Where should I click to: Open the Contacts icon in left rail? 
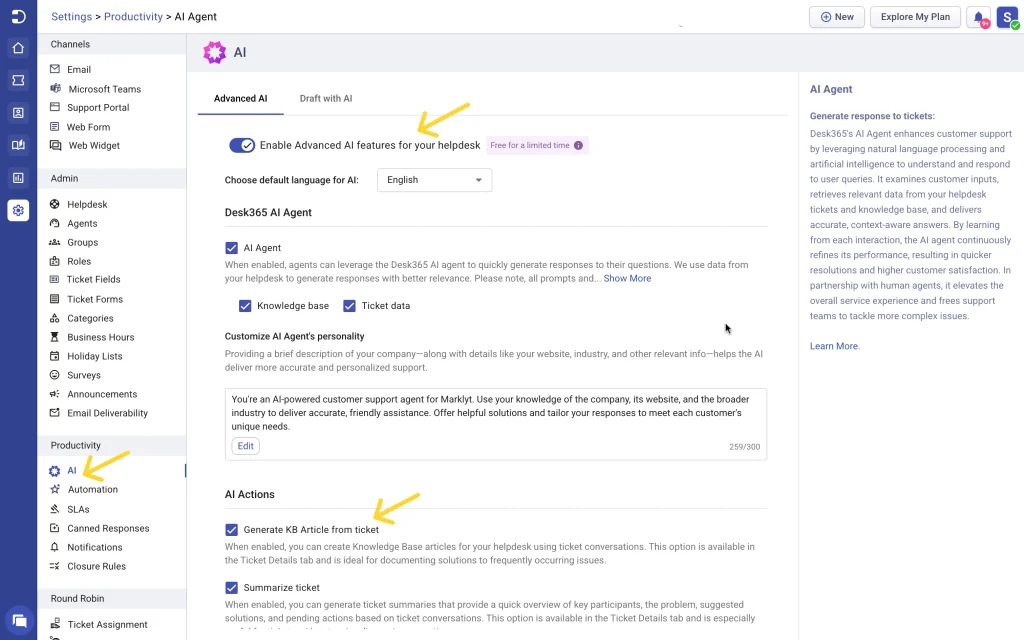[x=18, y=113]
